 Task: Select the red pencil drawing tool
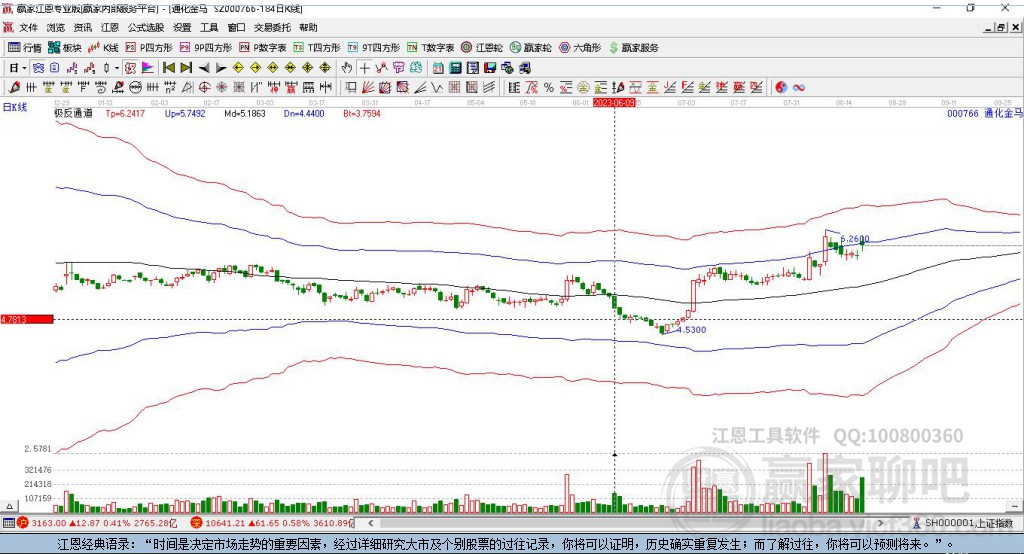tap(14, 88)
